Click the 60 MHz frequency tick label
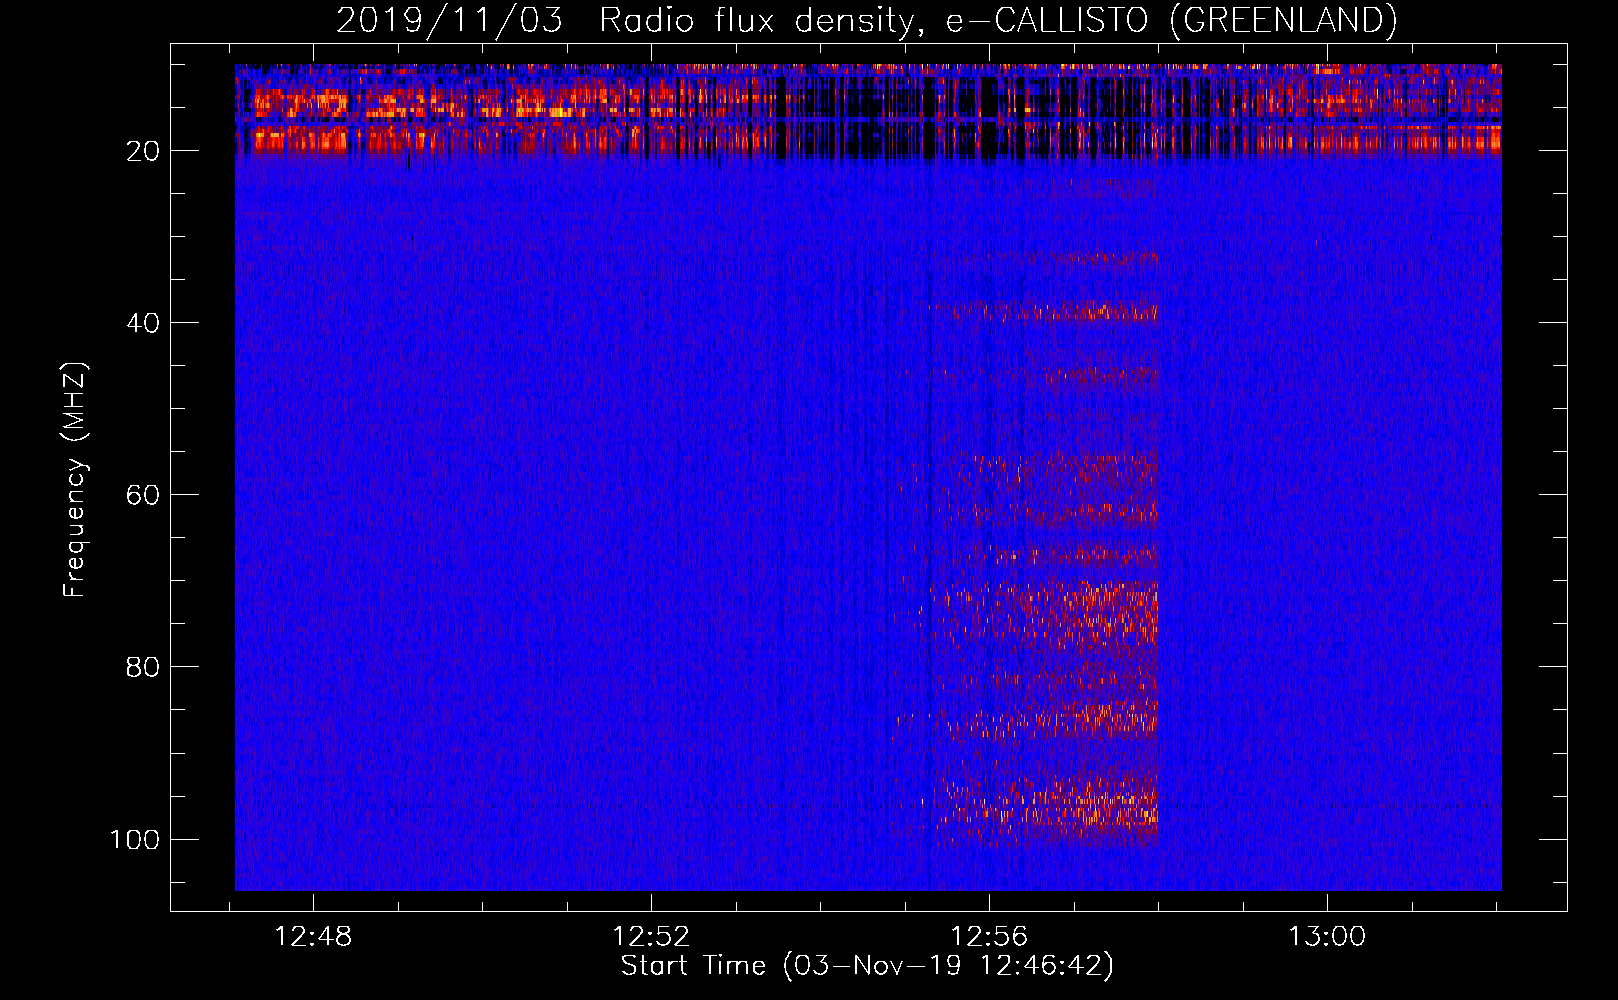The height and width of the screenshot is (1000, 1618). [143, 495]
